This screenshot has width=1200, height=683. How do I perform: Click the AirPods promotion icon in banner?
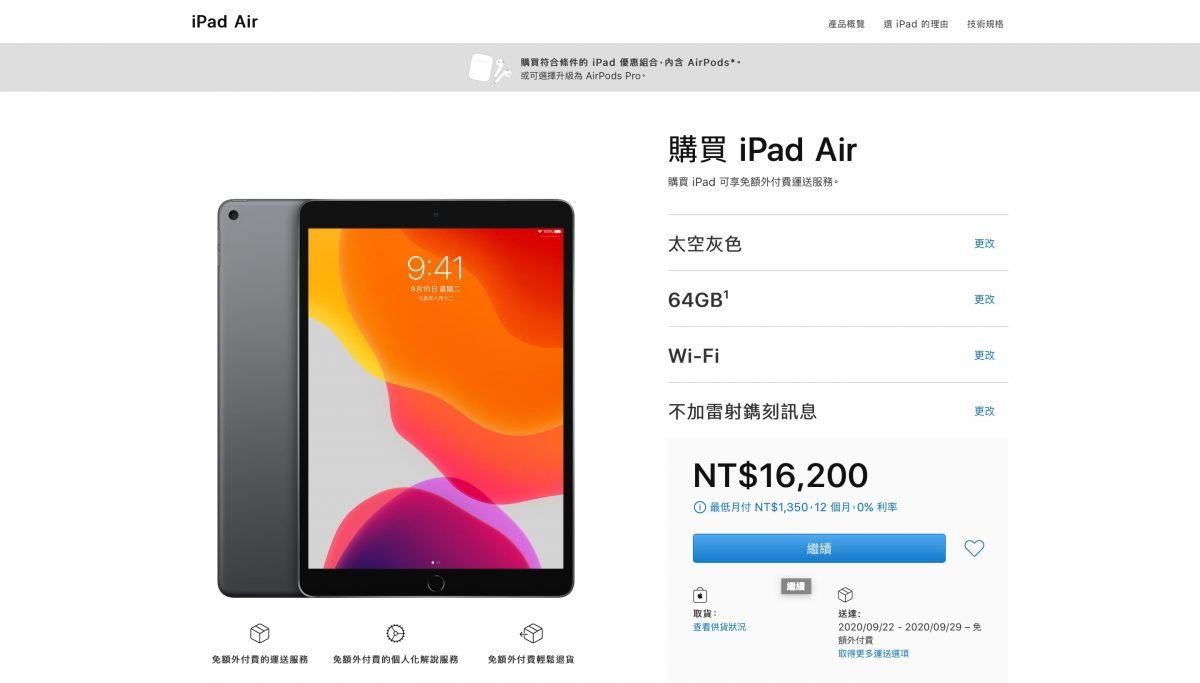tap(490, 68)
